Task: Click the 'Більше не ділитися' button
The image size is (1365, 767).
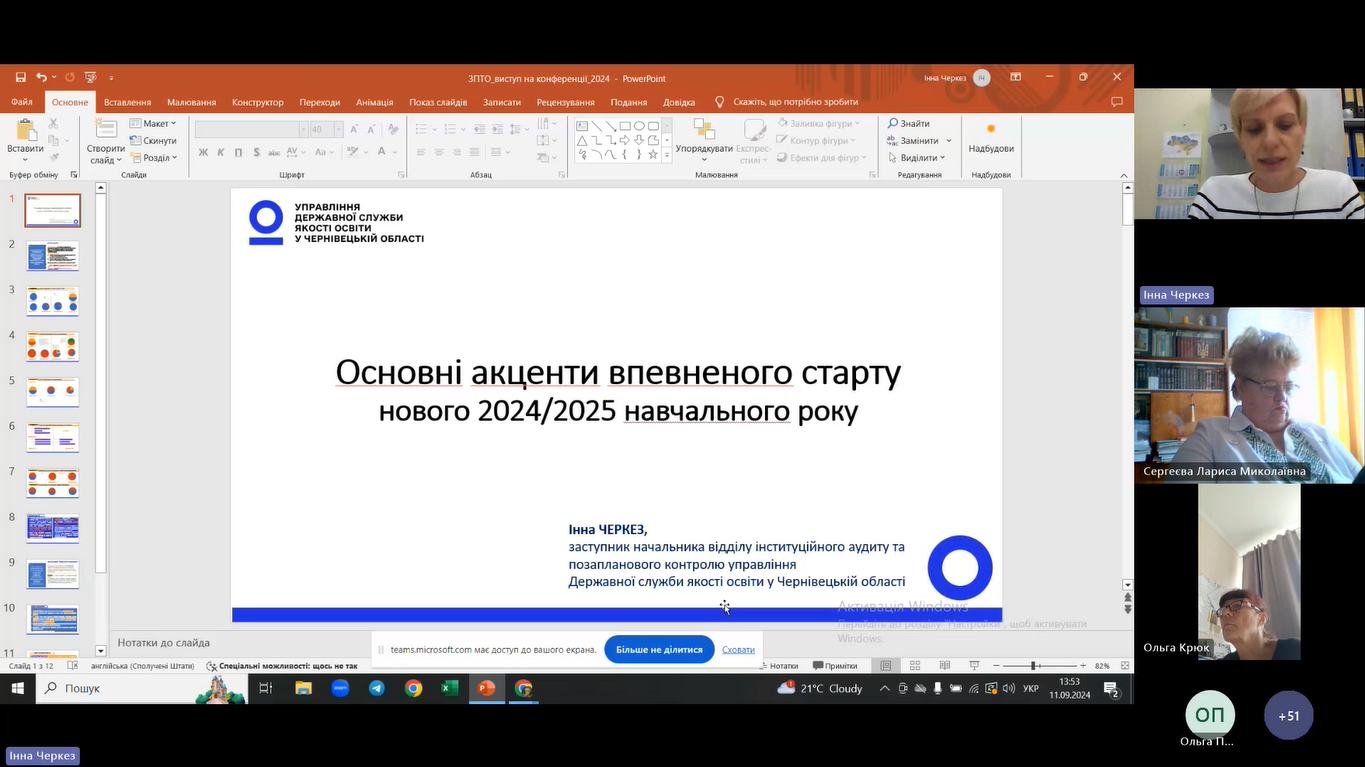Action: [659, 650]
